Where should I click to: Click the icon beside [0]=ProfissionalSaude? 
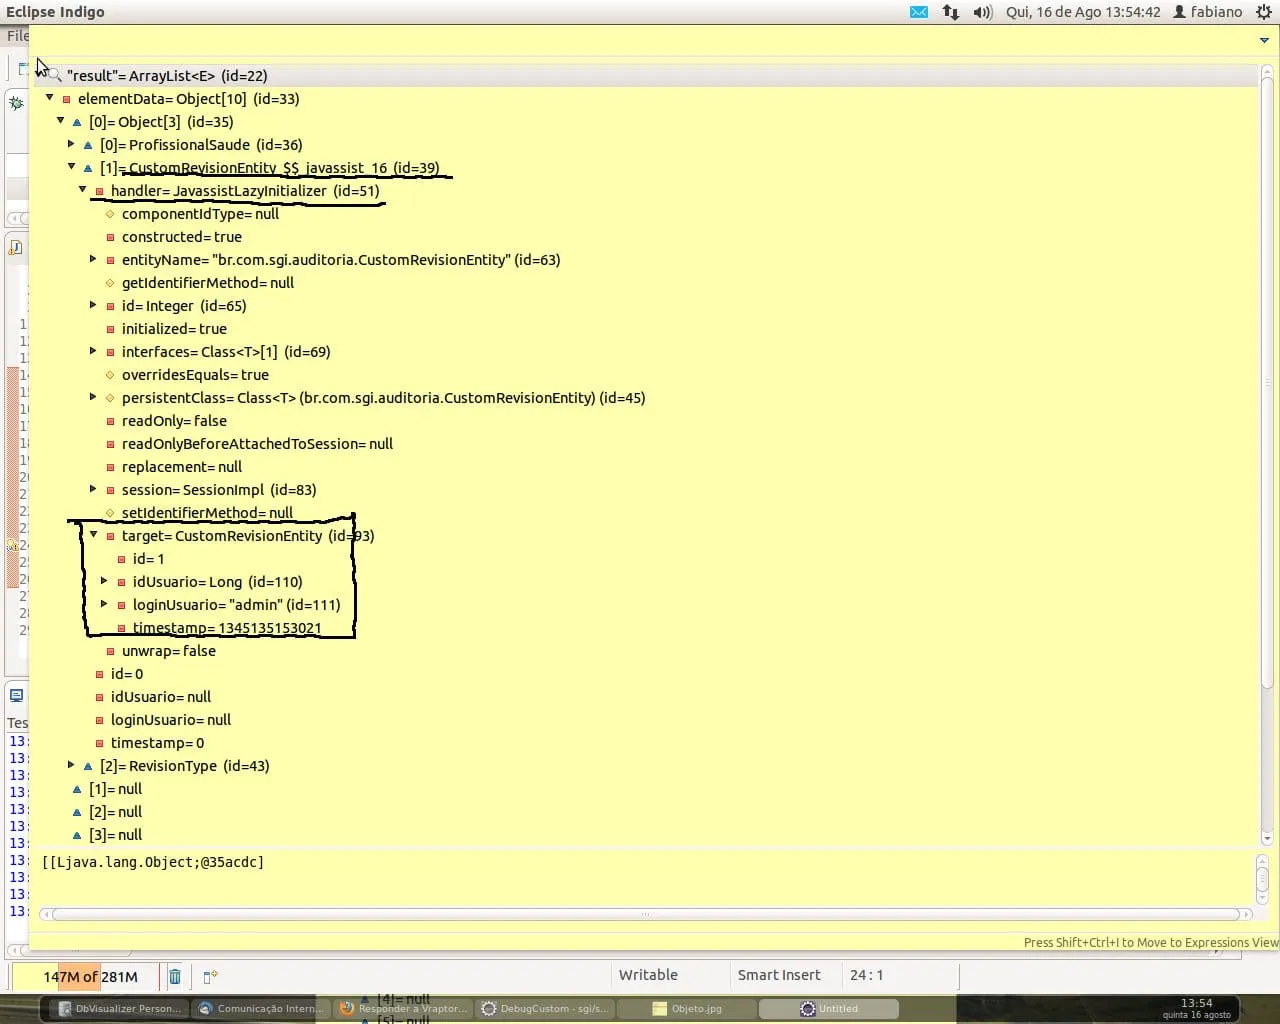coord(88,145)
